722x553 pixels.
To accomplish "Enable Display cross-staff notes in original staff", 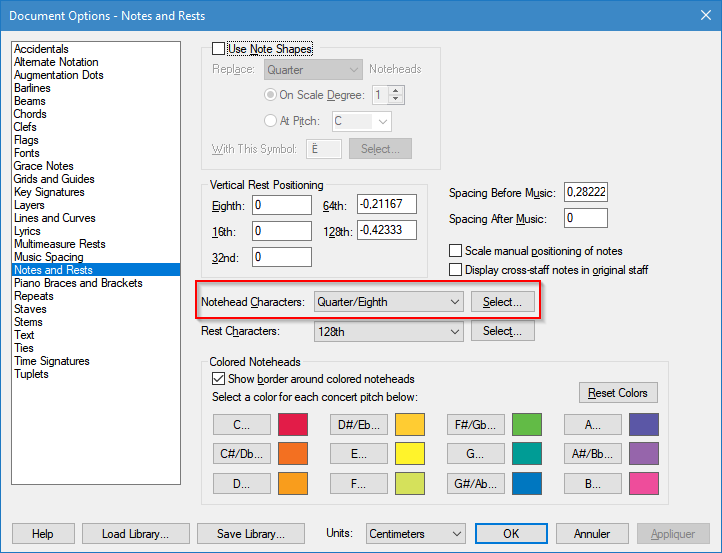I will click(456, 270).
